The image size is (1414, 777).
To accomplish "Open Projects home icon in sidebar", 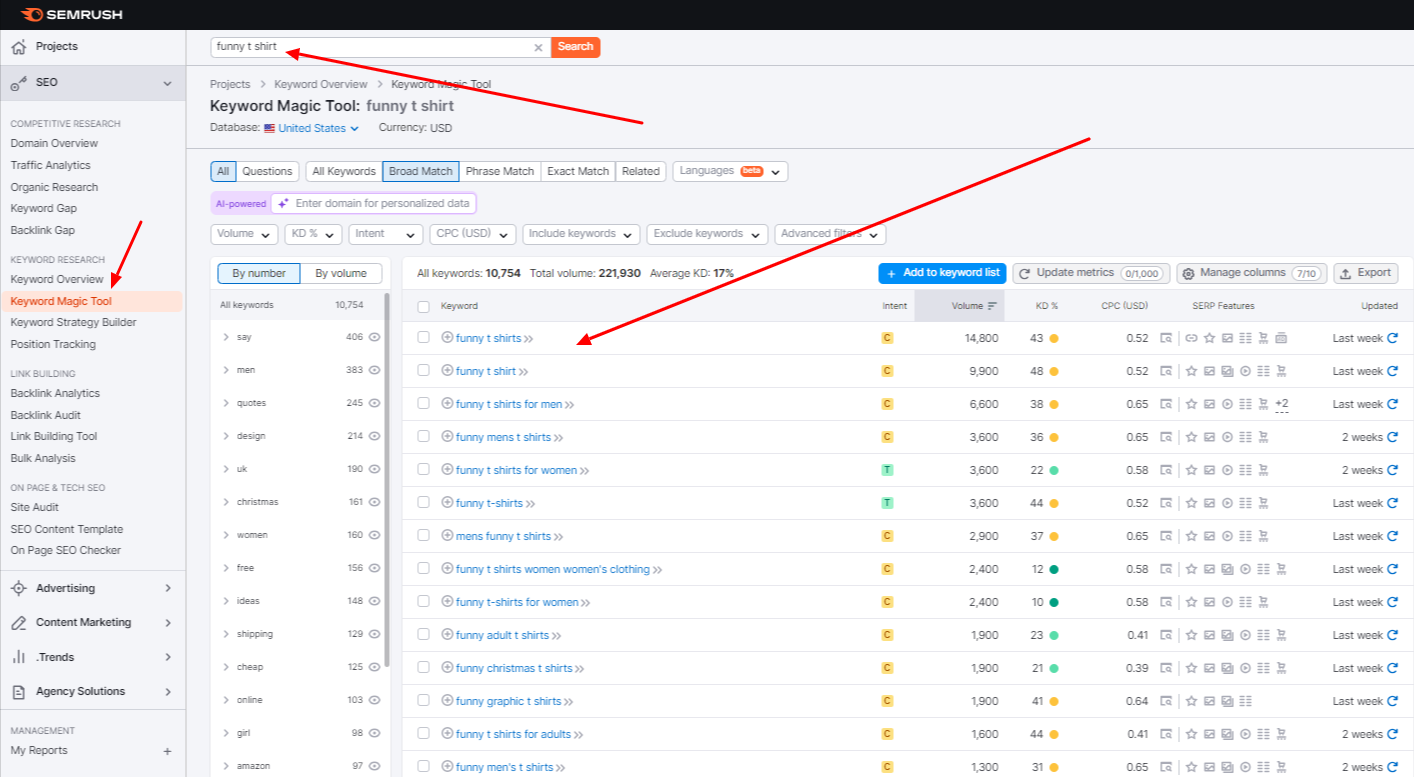I will point(19,47).
